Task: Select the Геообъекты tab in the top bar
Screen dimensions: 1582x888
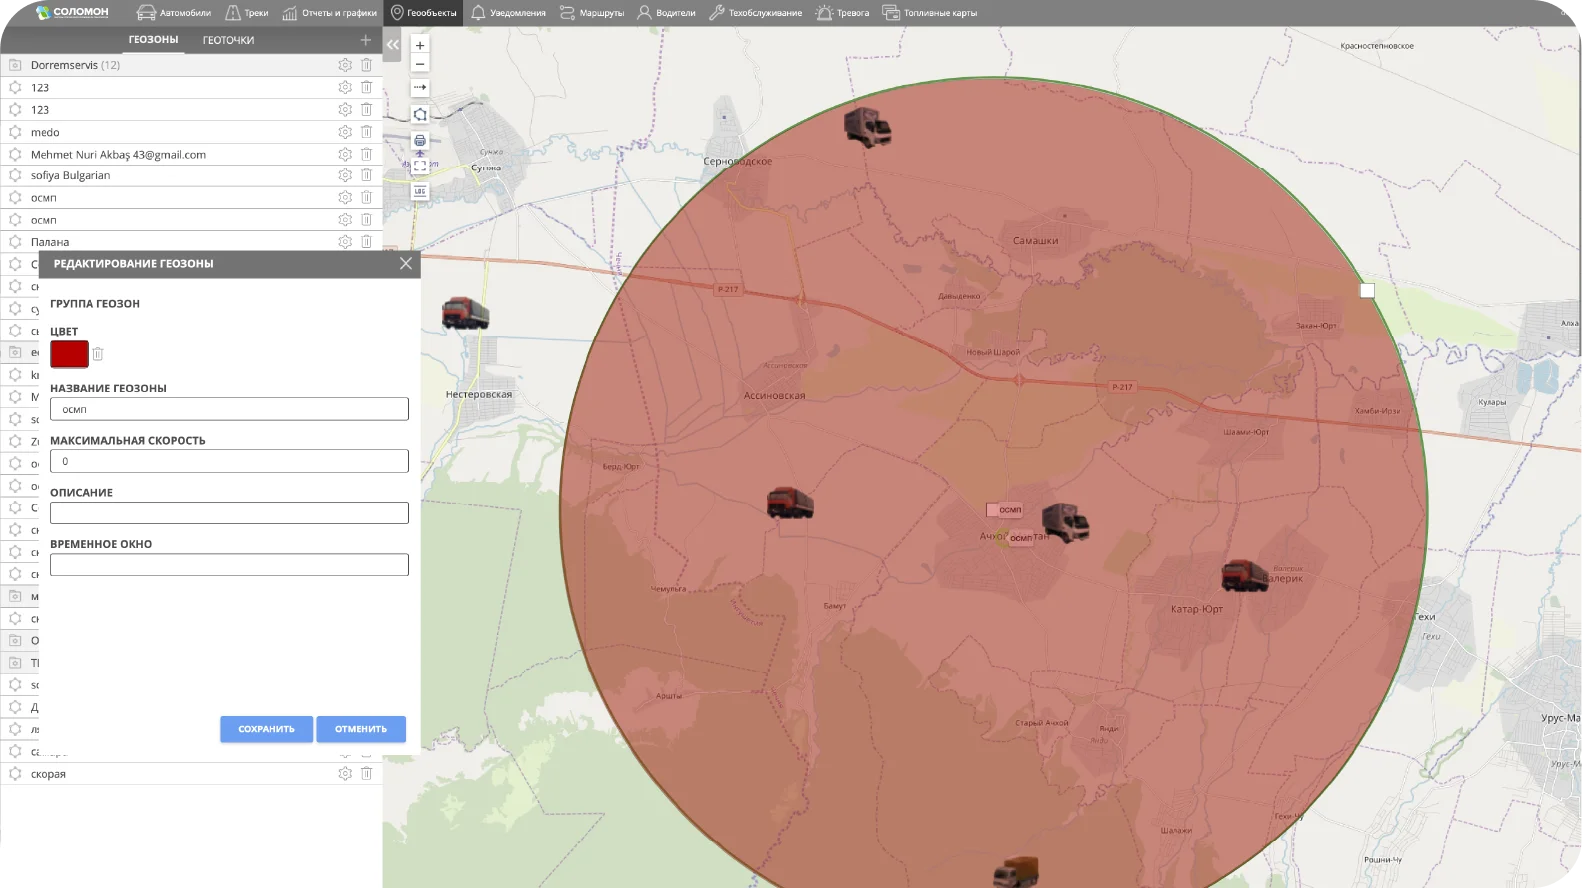Action: (423, 13)
